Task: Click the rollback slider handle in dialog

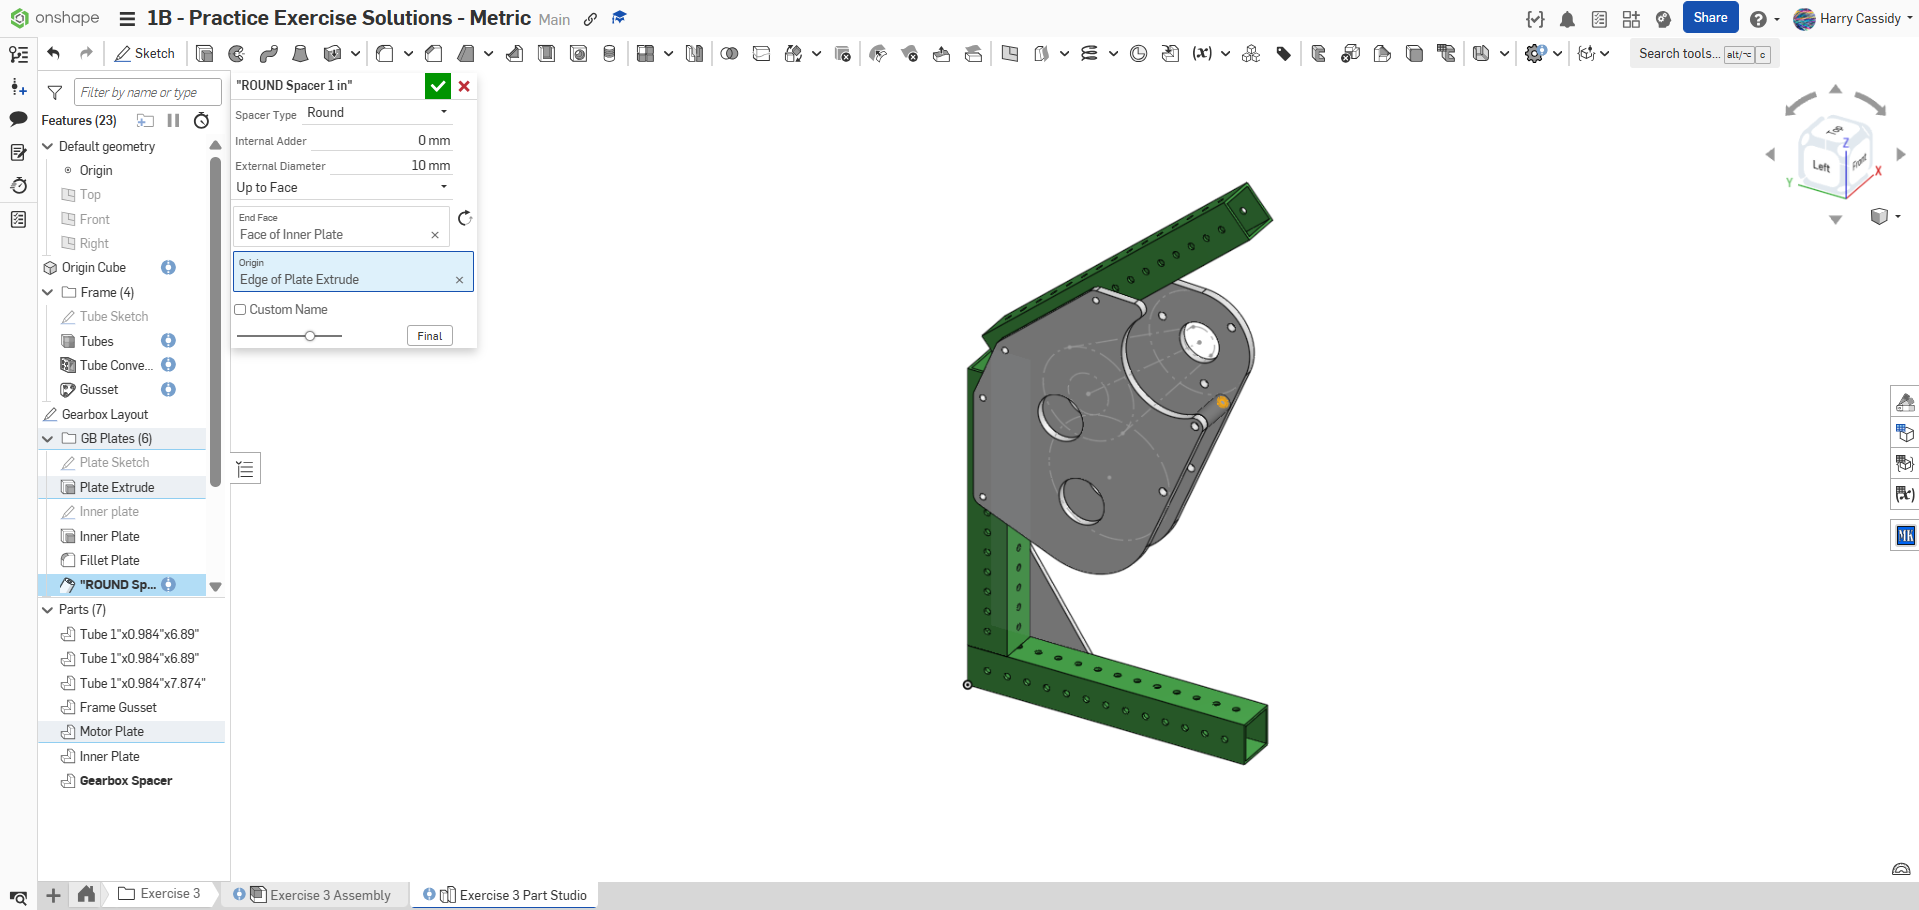Action: point(310,336)
